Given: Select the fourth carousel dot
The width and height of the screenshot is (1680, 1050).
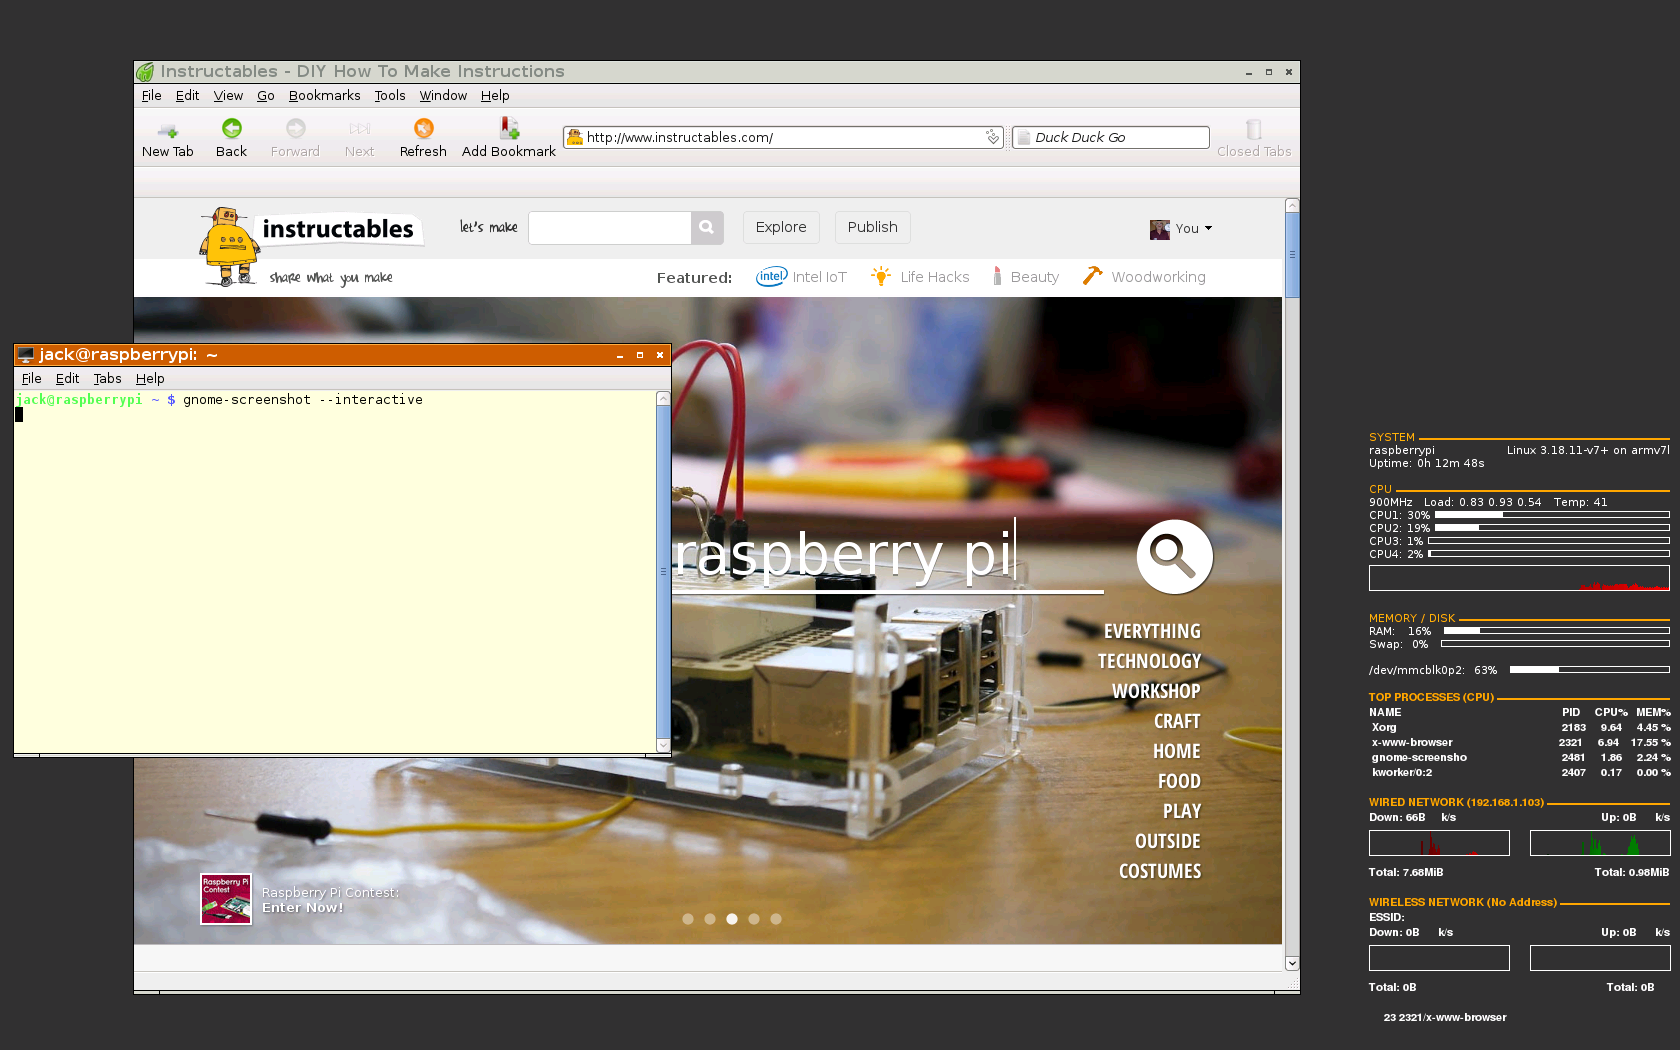Looking at the screenshot, I should (754, 919).
